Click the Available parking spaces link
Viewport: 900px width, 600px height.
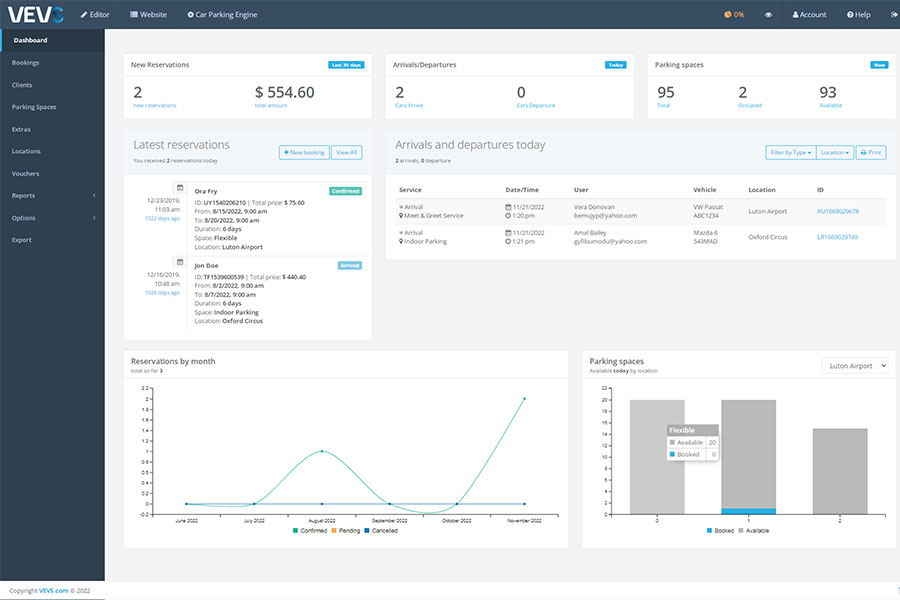[831, 106]
